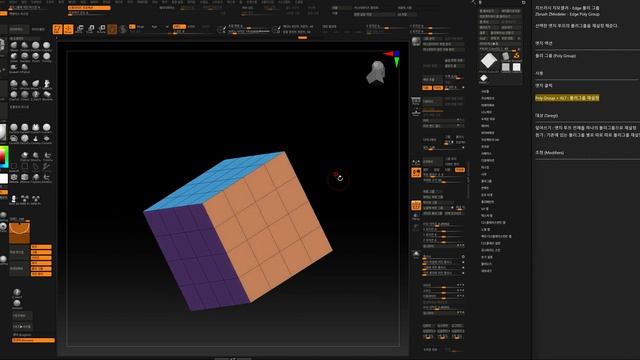Click the yellow highlighted 'Poly Group + ALT' line
This screenshot has height=360, width=640.
pos(567,98)
